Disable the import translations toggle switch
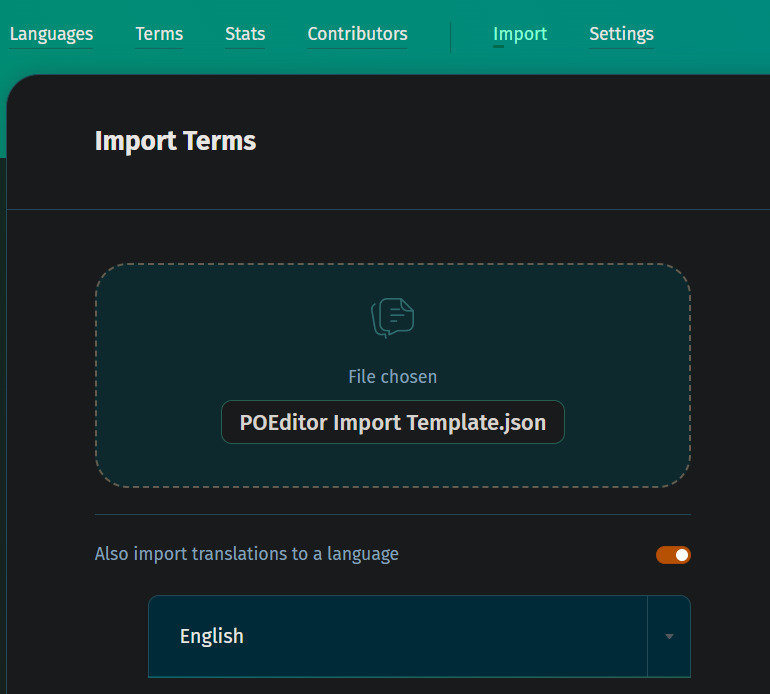This screenshot has height=694, width=770. click(x=673, y=555)
